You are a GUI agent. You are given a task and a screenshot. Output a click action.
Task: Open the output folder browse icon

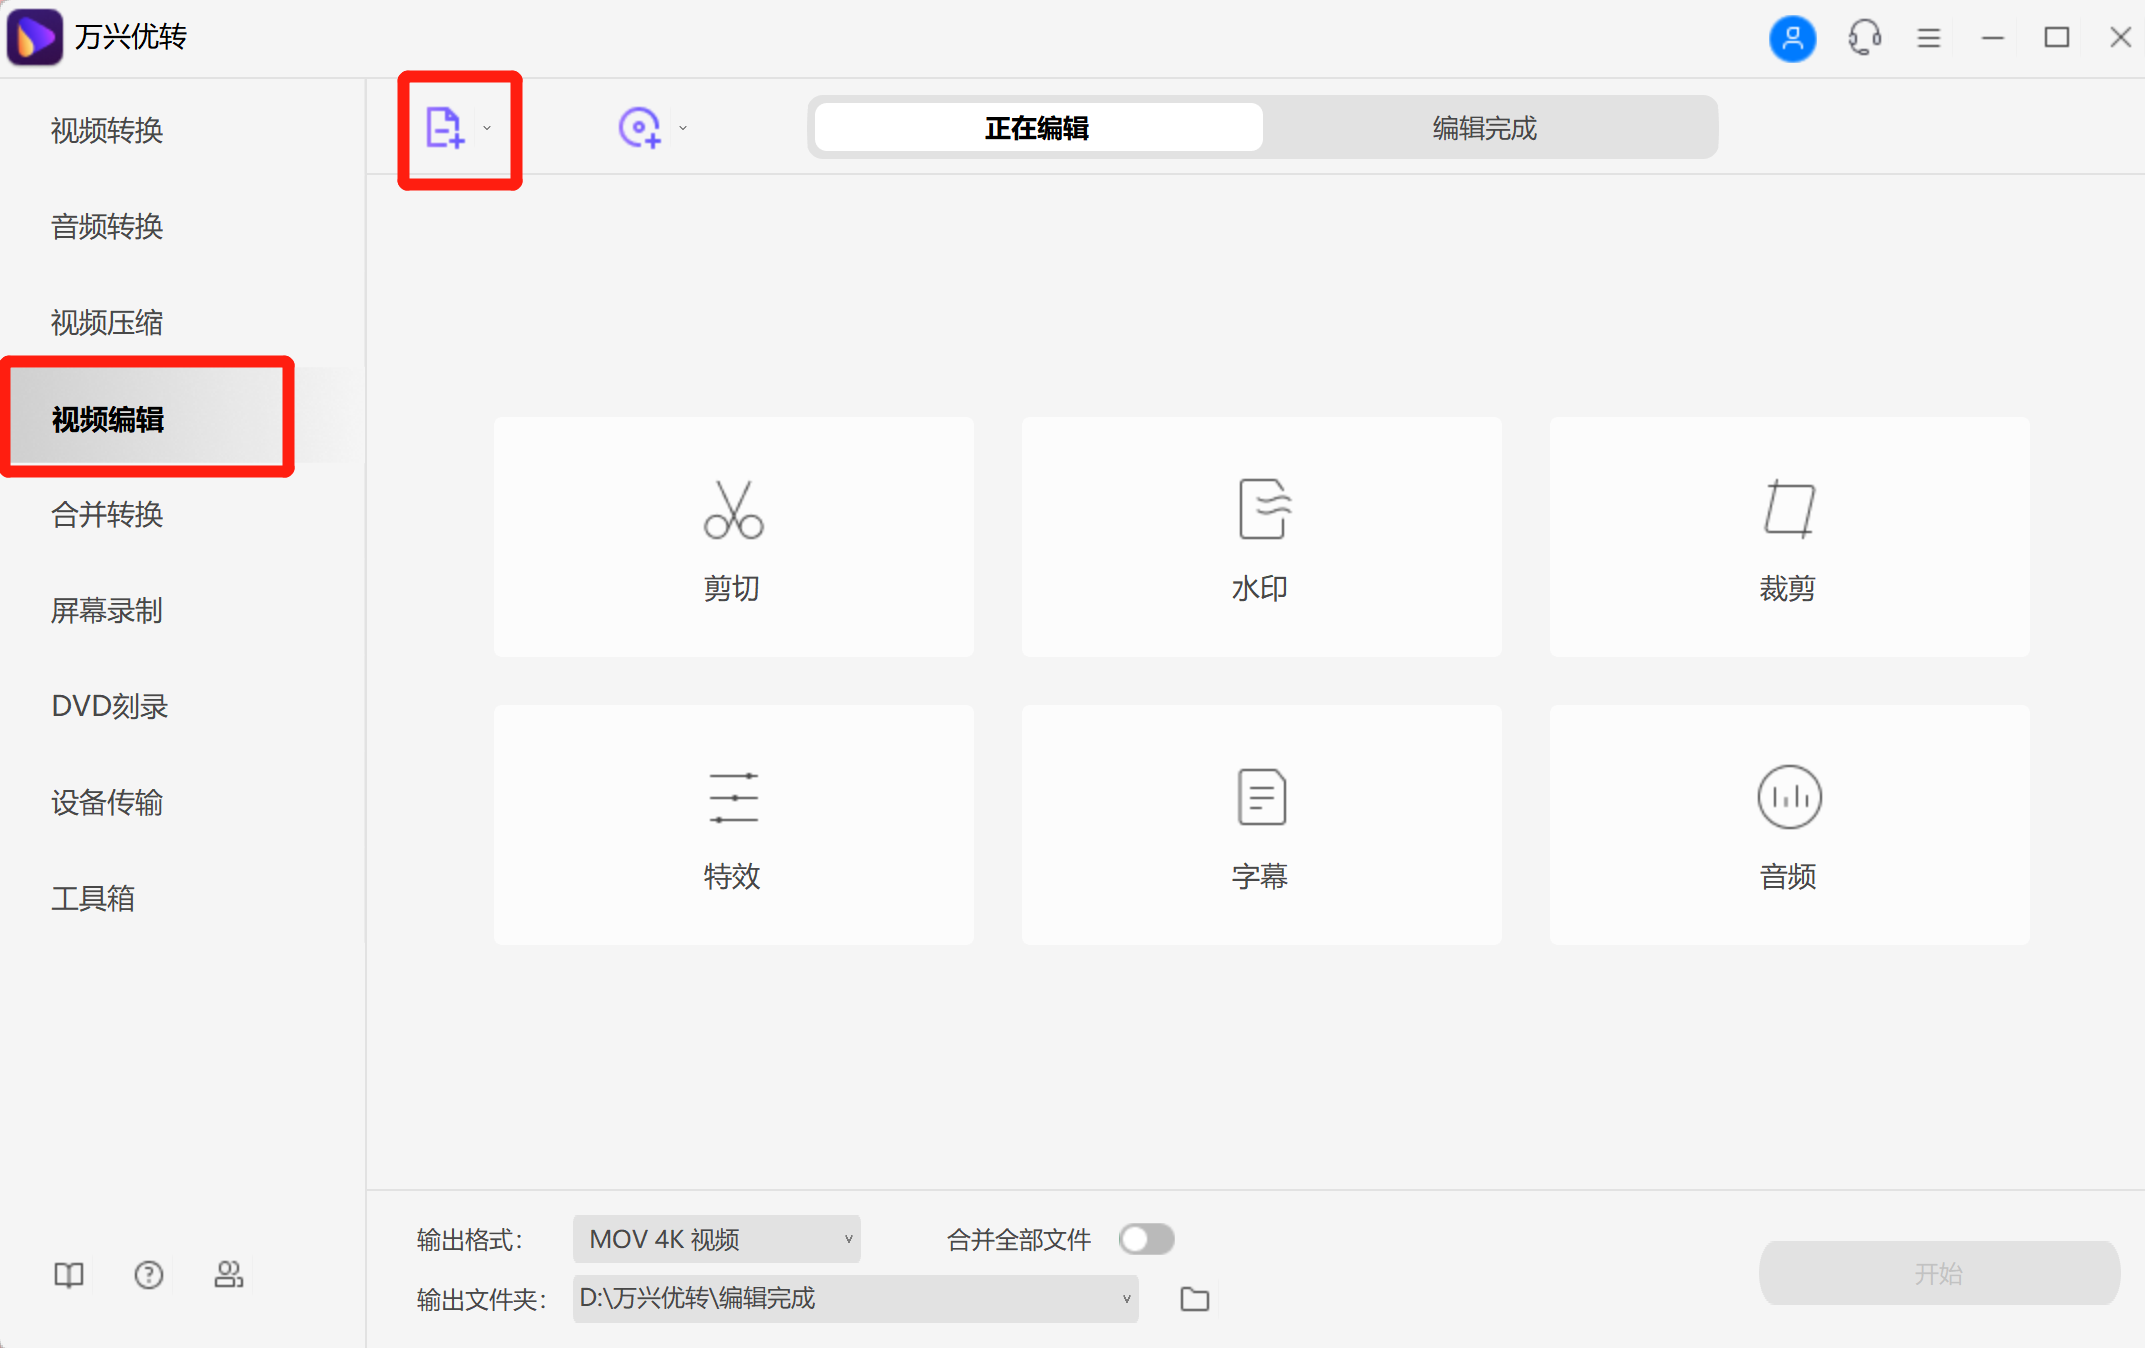click(x=1194, y=1298)
